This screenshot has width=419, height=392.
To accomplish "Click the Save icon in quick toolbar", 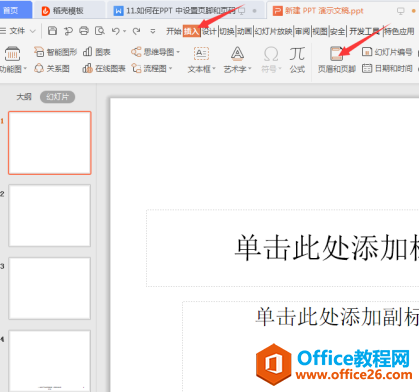I will pyautogui.click(x=52, y=31).
